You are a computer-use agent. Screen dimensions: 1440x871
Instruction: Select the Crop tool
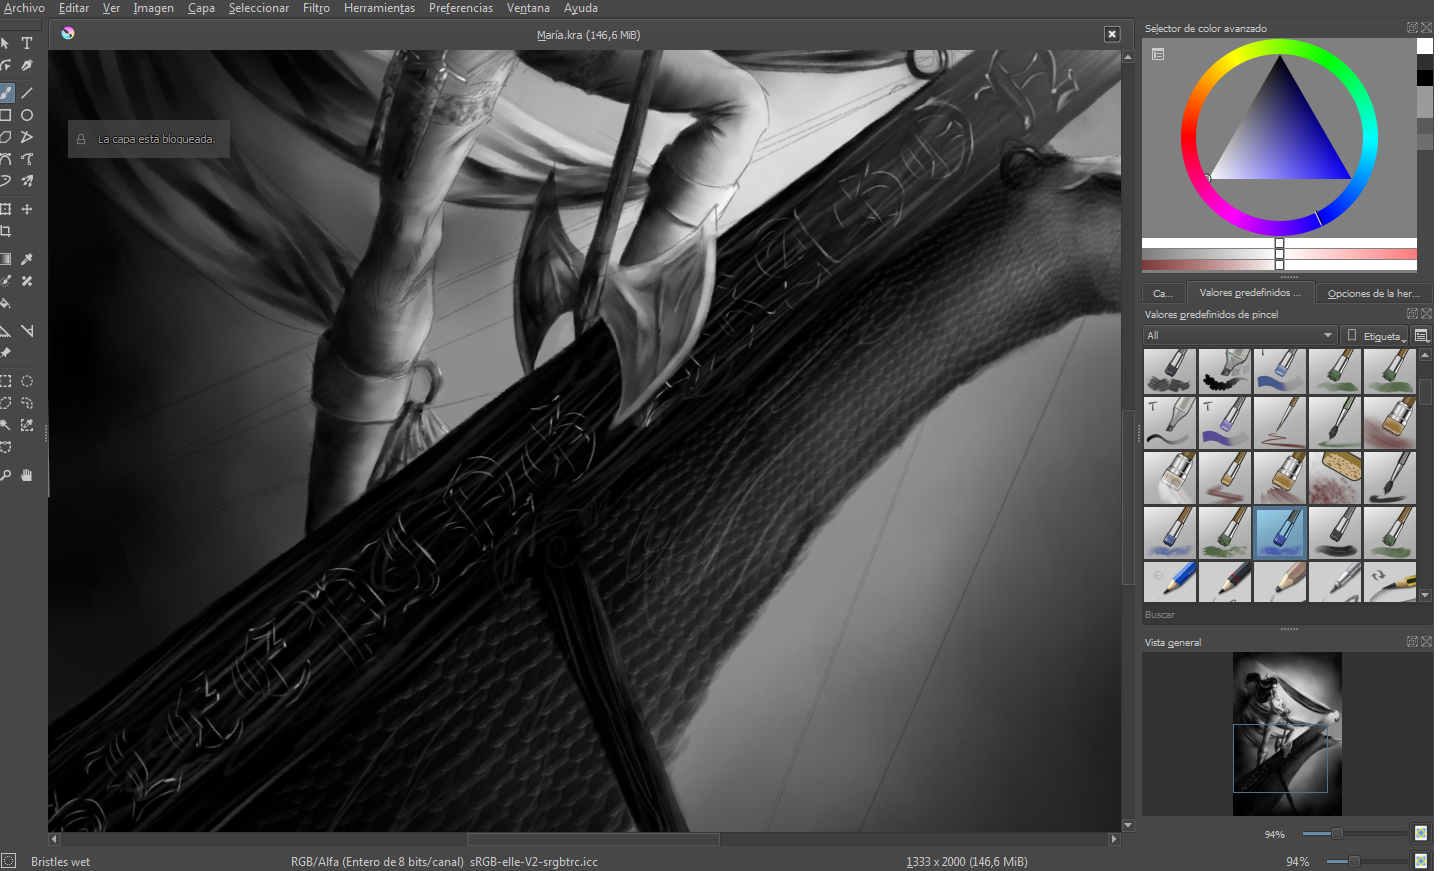5,231
